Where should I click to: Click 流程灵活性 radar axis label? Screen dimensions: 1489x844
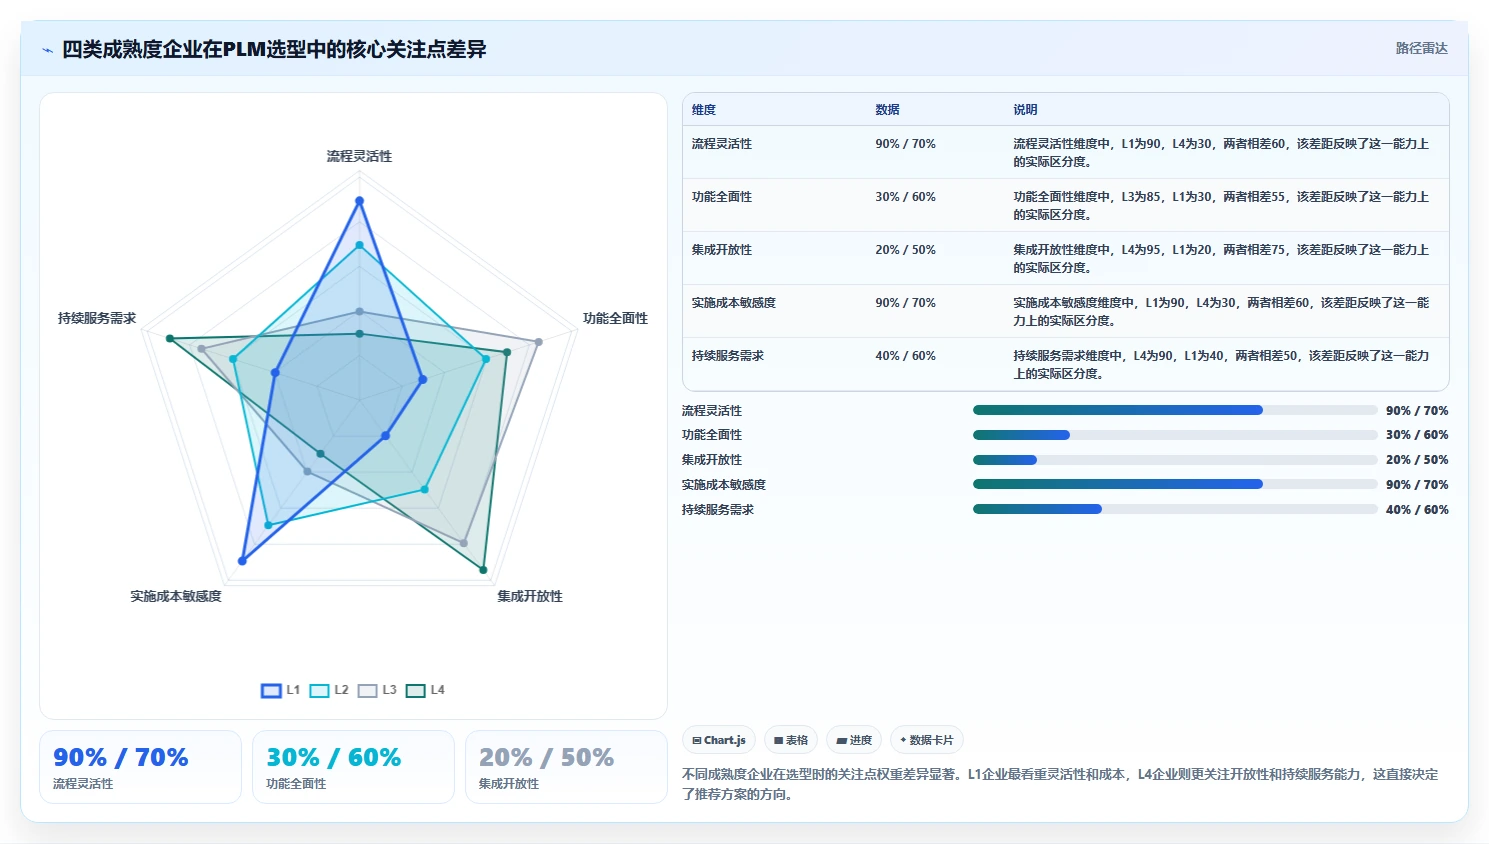click(359, 156)
